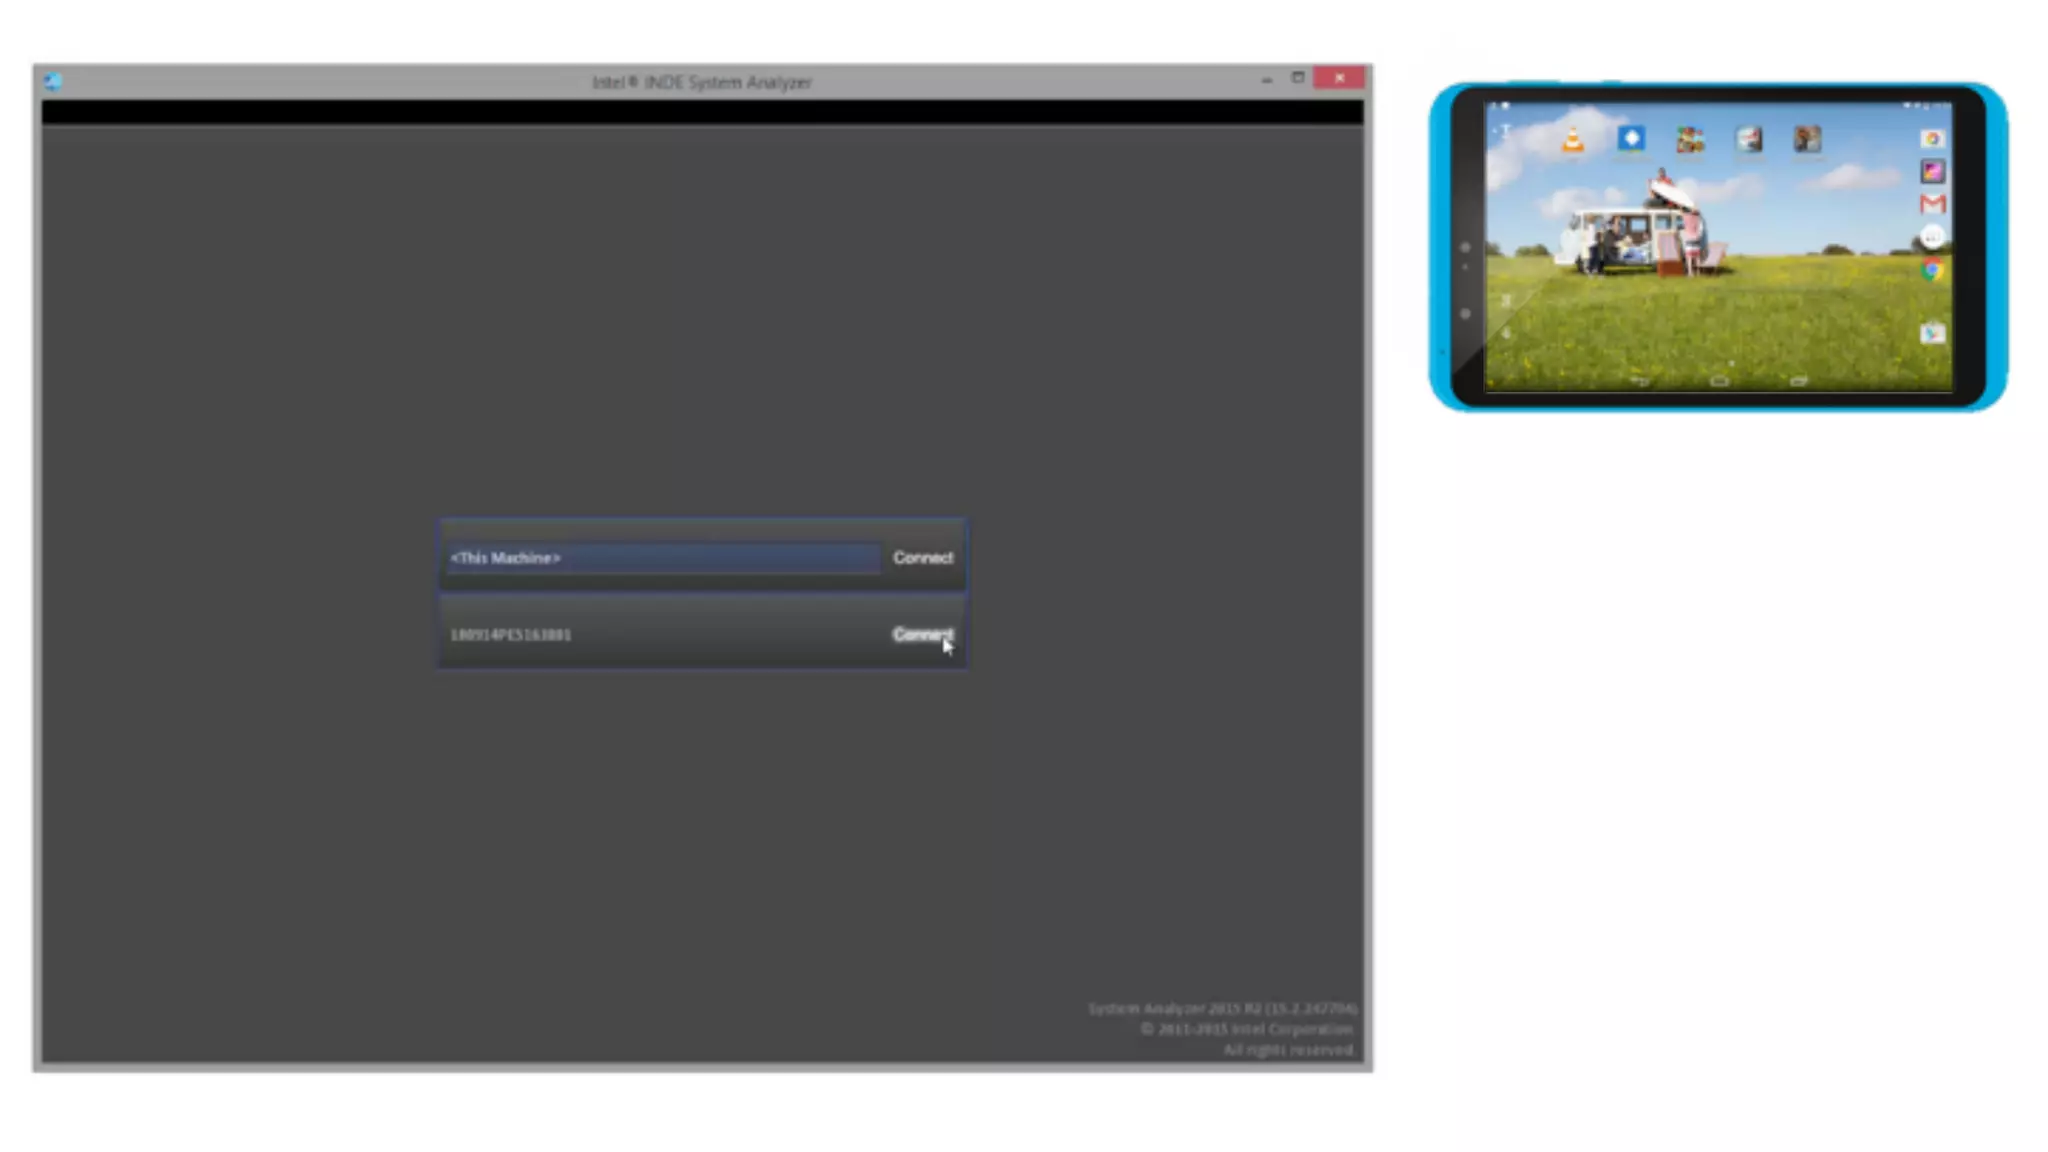Image resolution: width=2048 pixels, height=1152 pixels.
Task: Open the Play Store bag icon
Action: pos(1932,333)
